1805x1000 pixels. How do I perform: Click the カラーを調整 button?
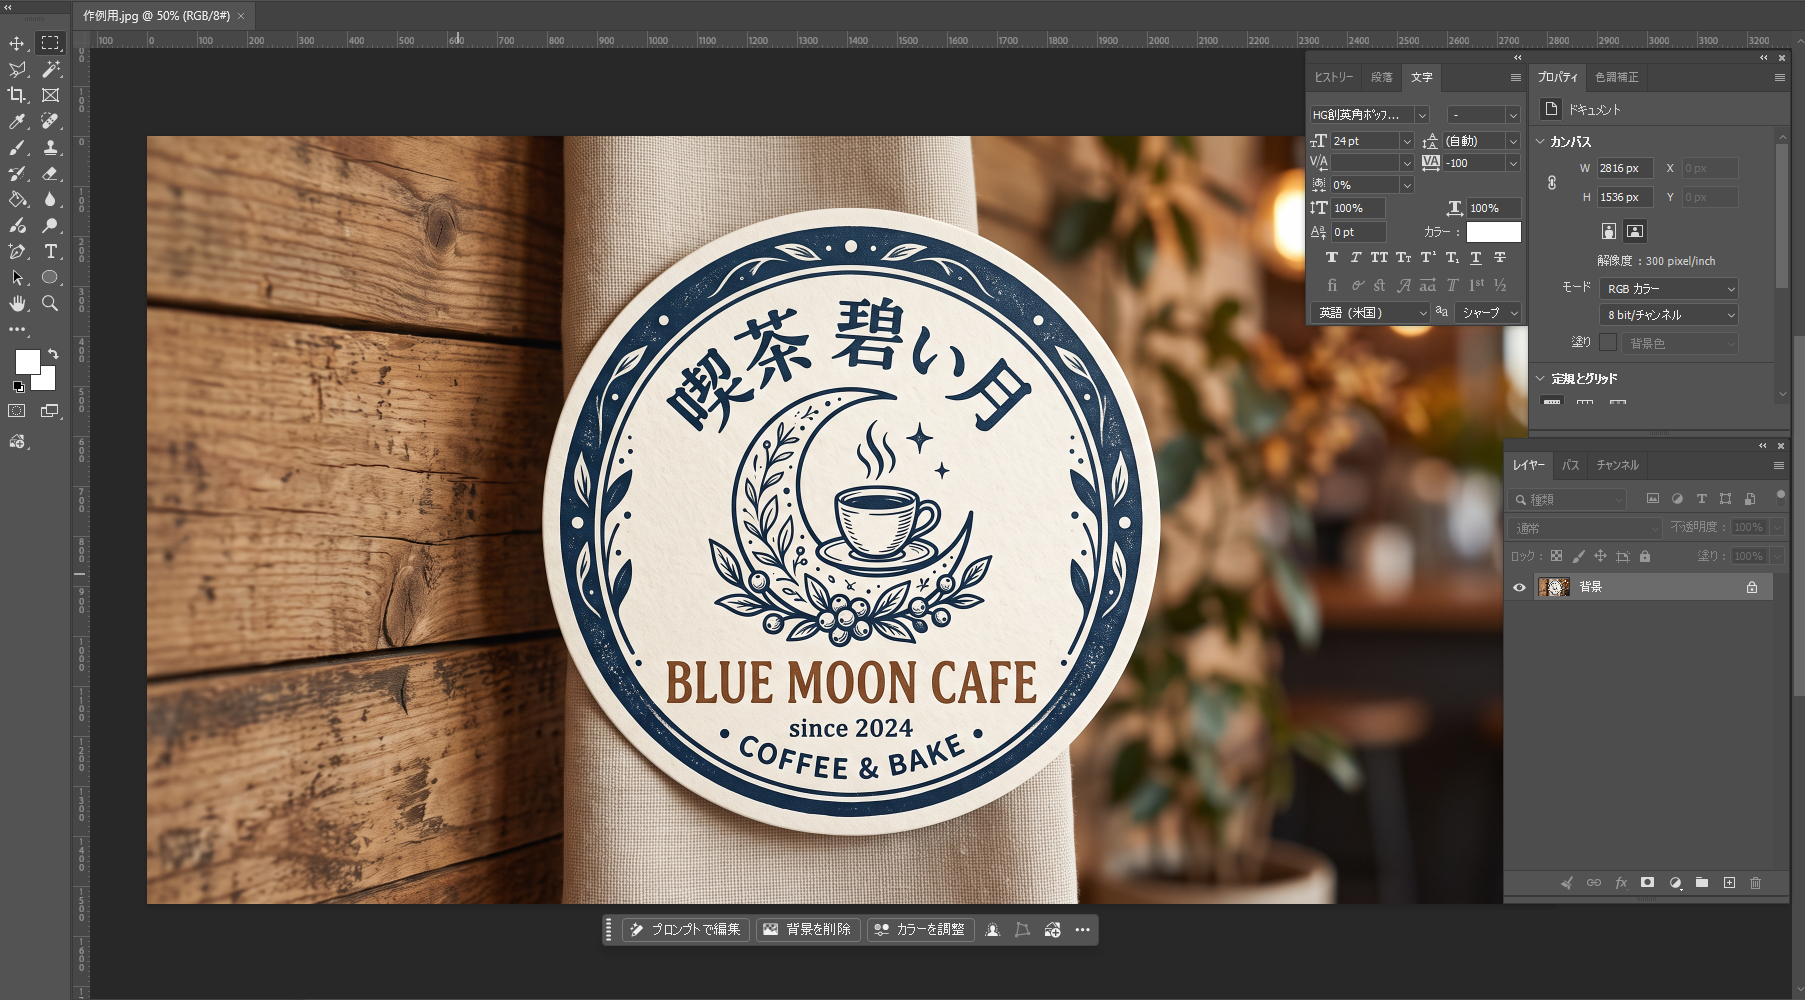point(920,930)
